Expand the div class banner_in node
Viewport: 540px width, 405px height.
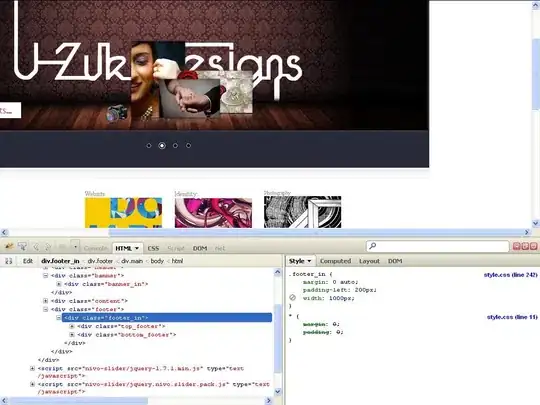[x=59, y=284]
